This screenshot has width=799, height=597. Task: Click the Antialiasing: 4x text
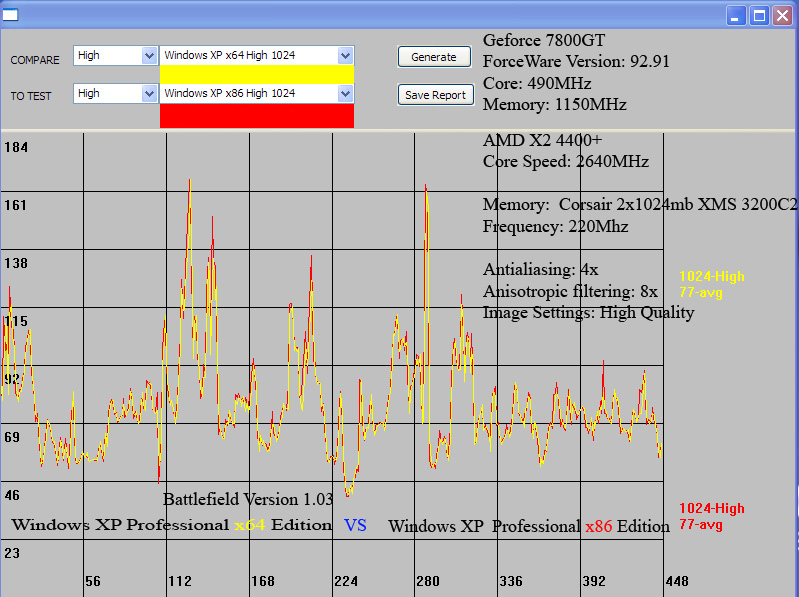point(541,269)
